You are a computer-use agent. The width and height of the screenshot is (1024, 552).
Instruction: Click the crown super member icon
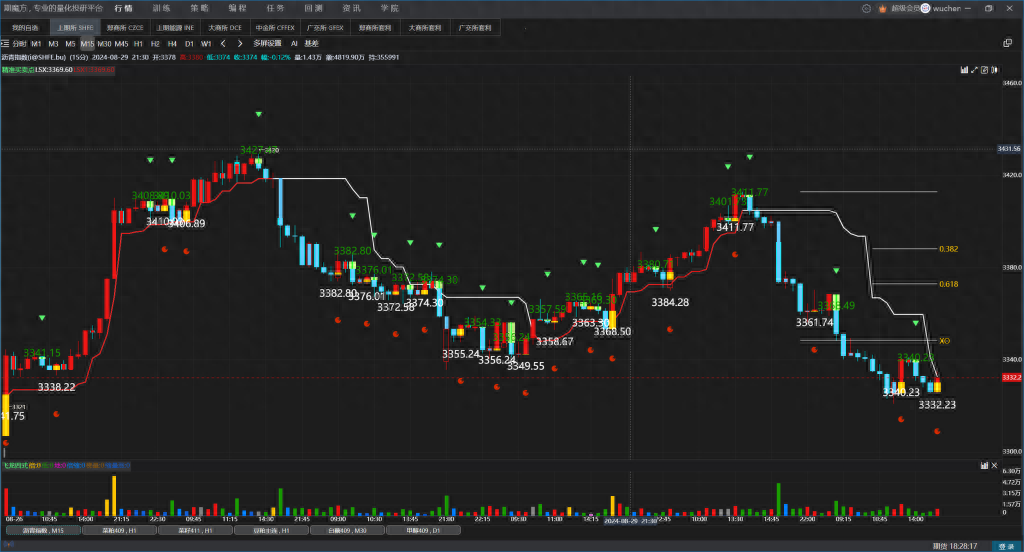pyautogui.click(x=883, y=8)
